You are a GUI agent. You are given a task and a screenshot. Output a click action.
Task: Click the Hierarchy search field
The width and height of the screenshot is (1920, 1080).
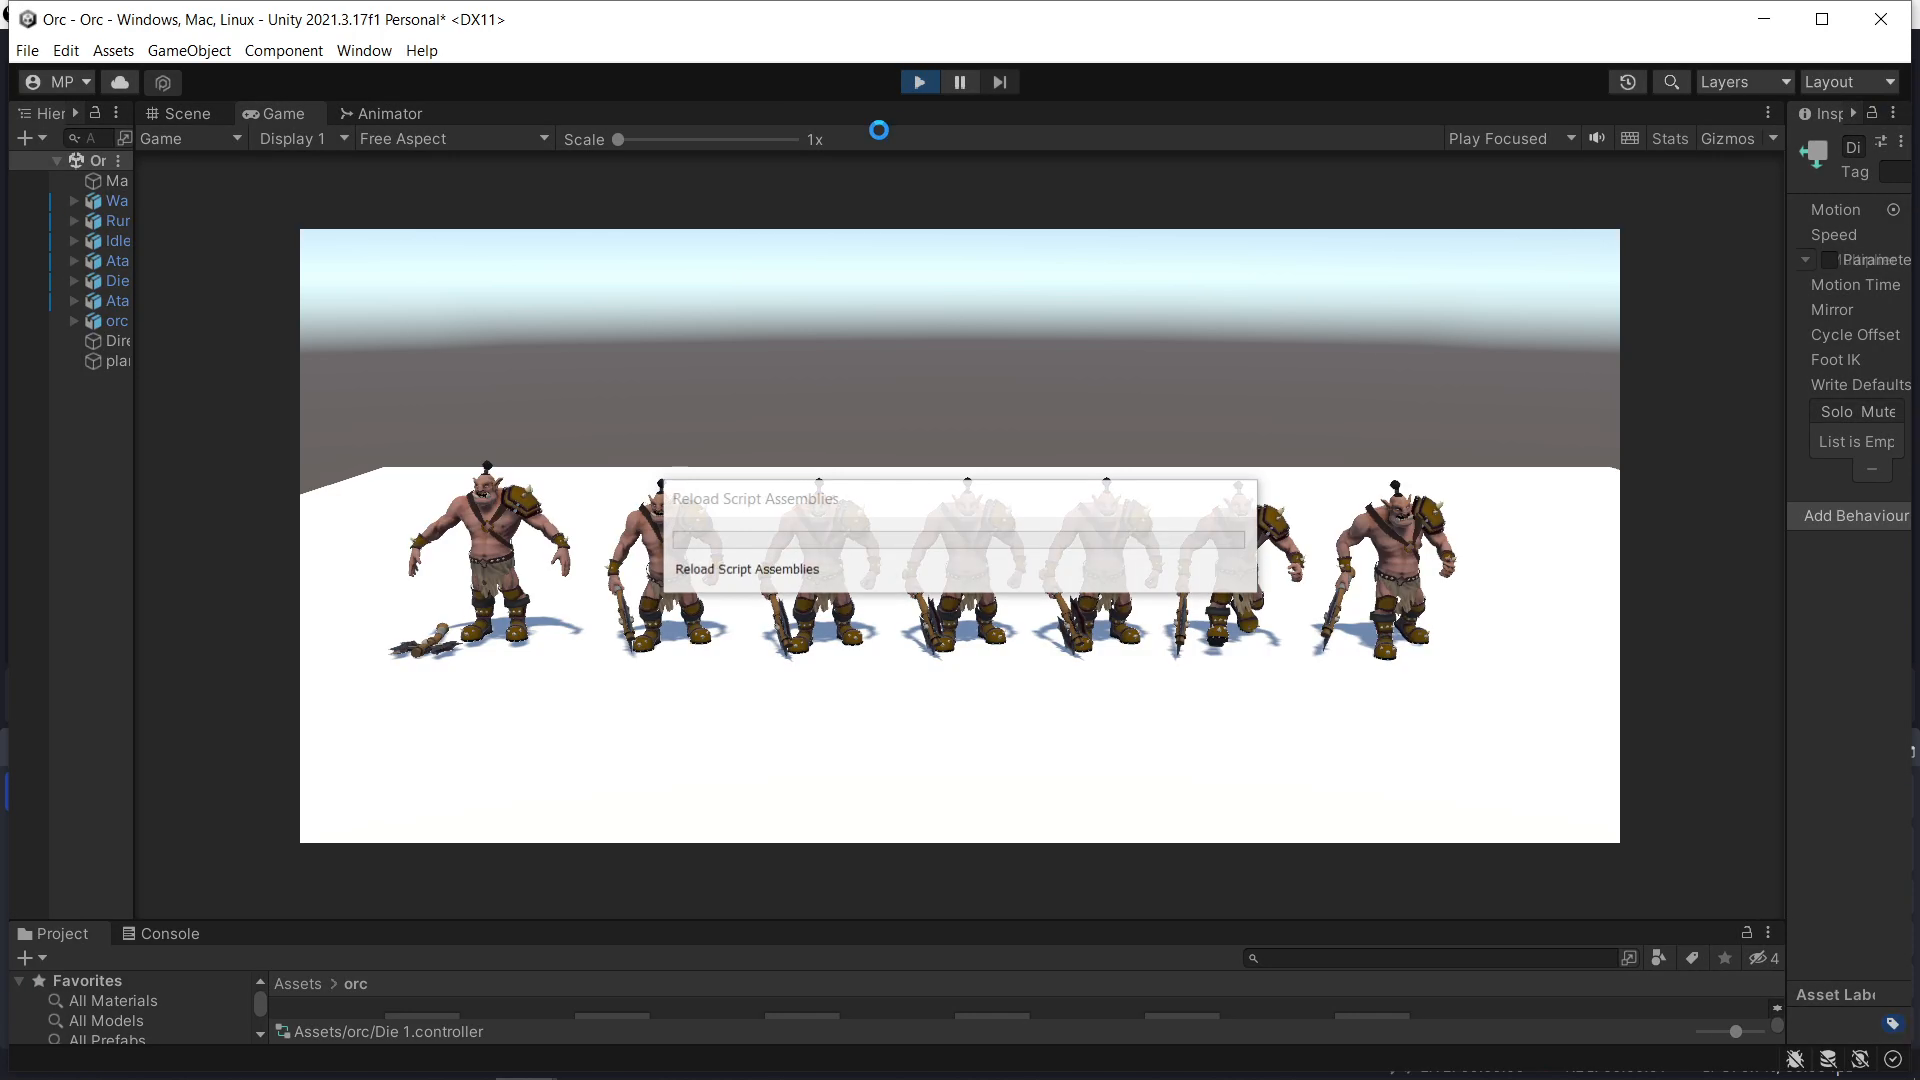point(88,138)
